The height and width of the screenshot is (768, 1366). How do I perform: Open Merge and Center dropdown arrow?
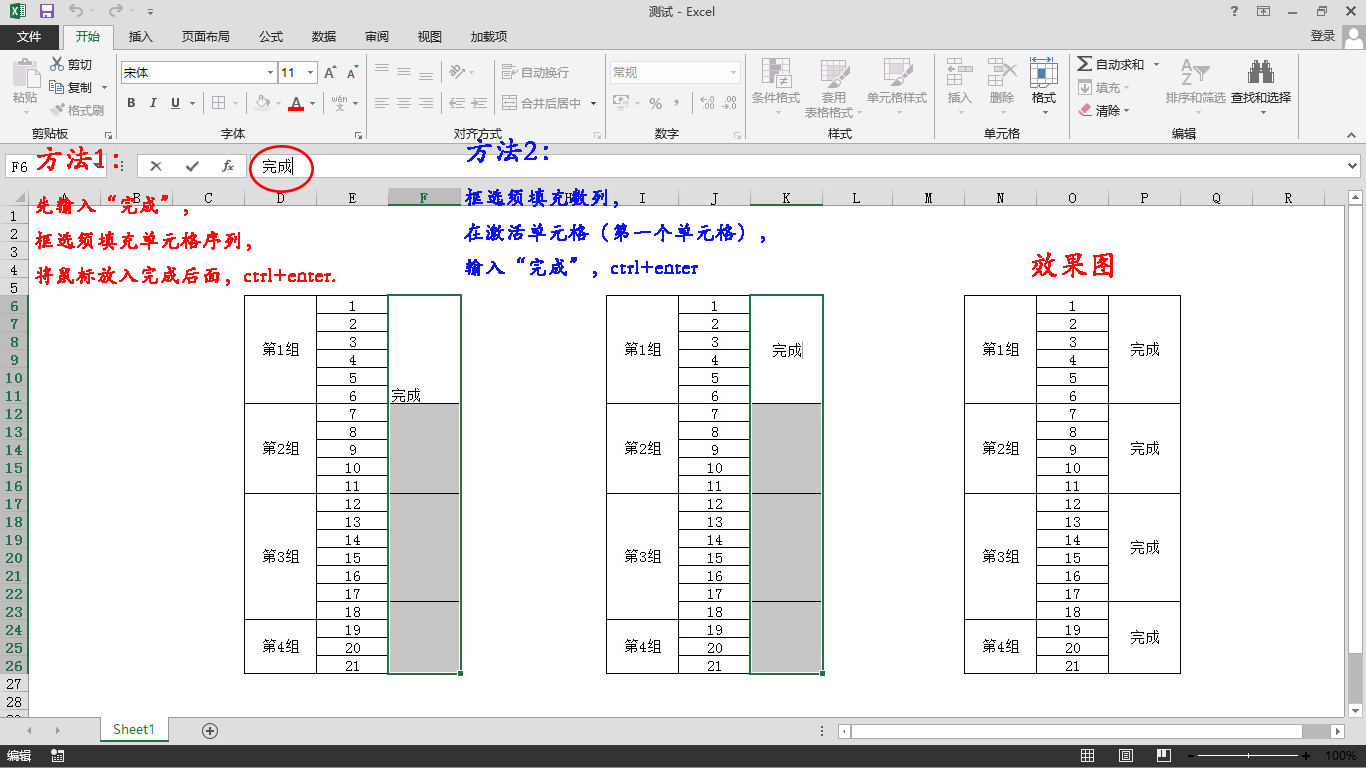593,103
